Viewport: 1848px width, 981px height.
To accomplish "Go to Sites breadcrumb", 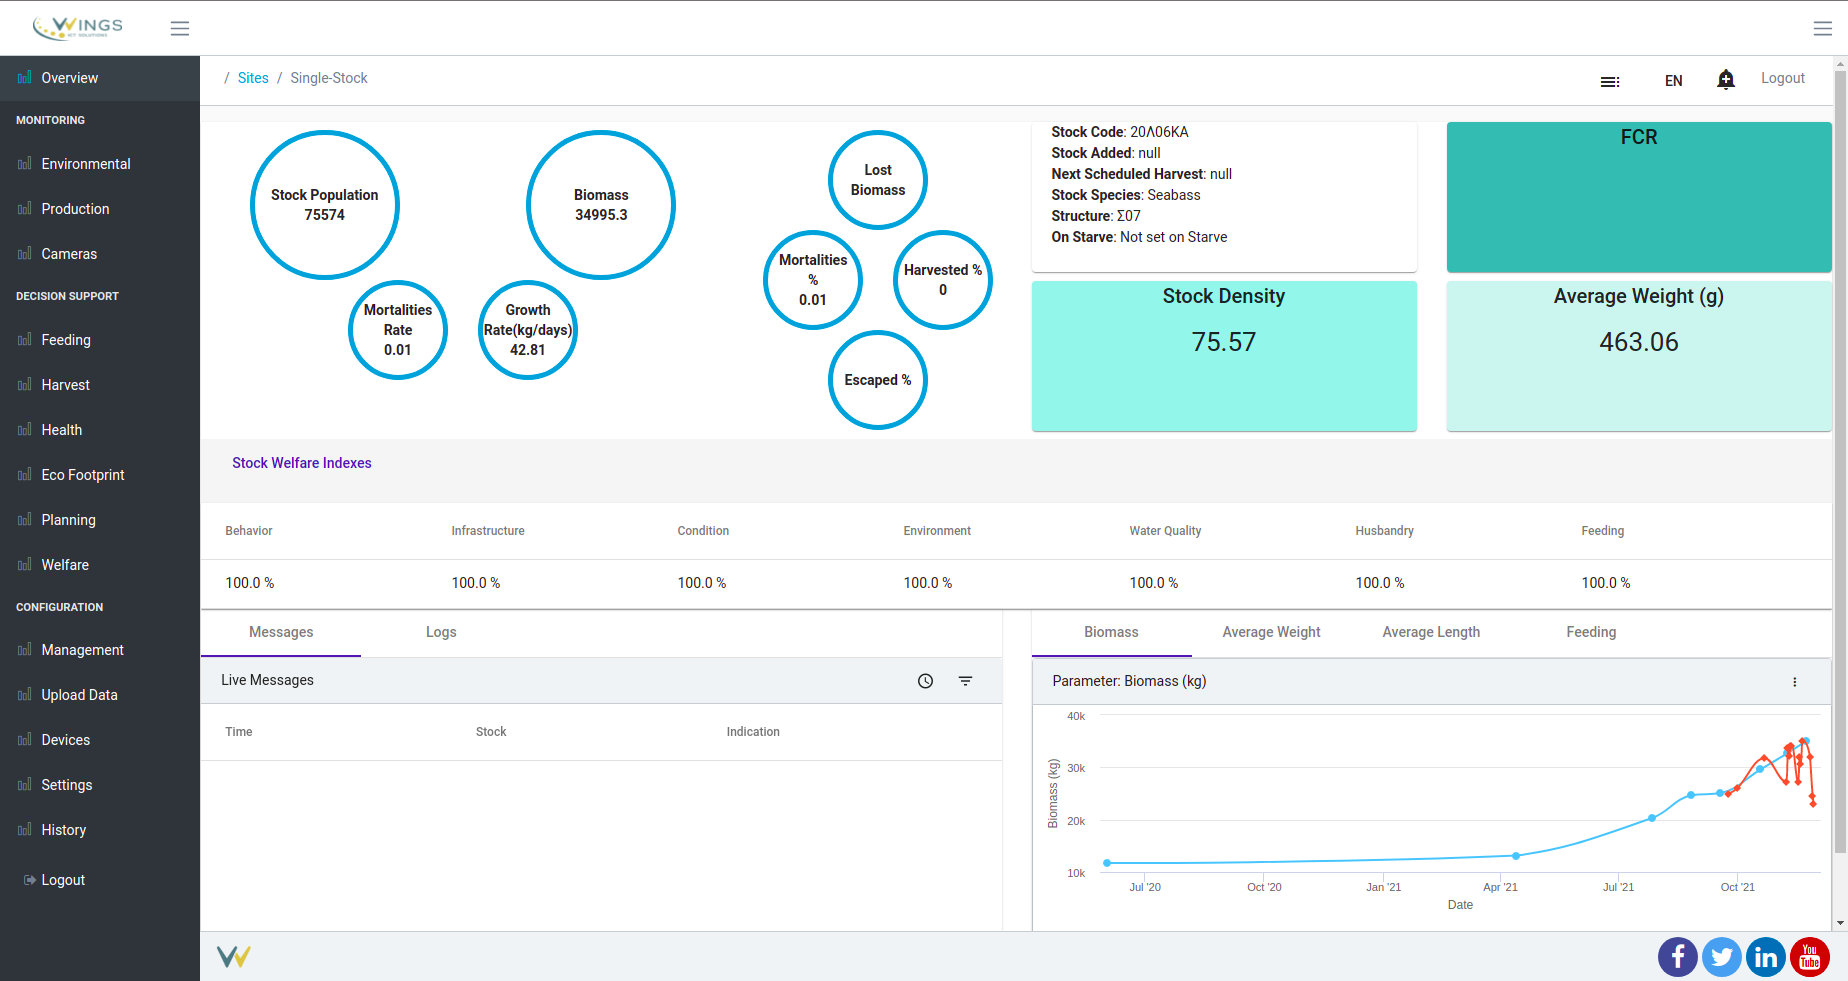I will tap(253, 78).
